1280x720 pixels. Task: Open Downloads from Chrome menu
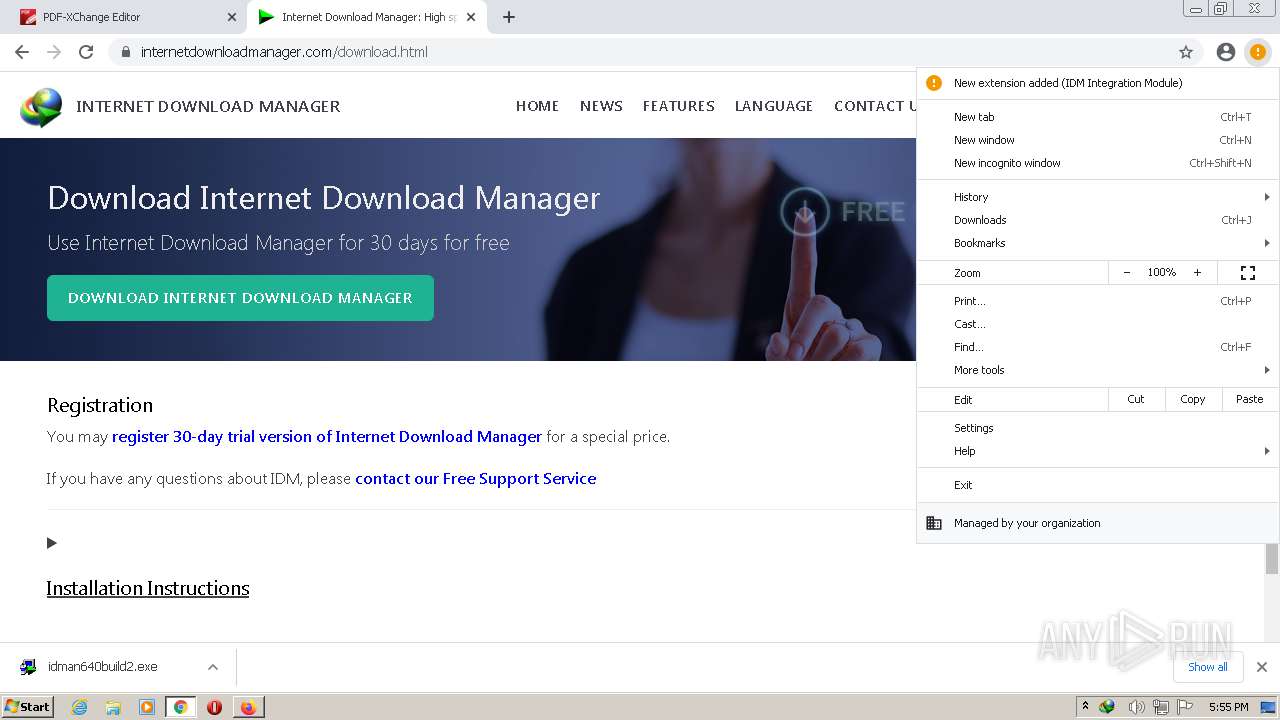click(1098, 220)
